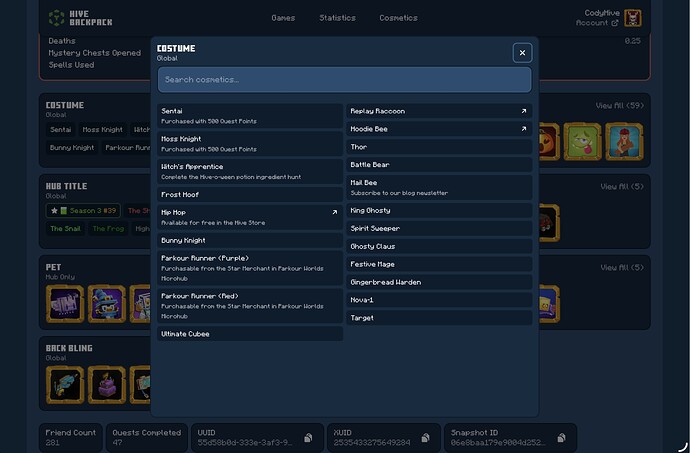Click the Moss Knight tag in the background panel
The image size is (690, 453).
[x=103, y=129]
